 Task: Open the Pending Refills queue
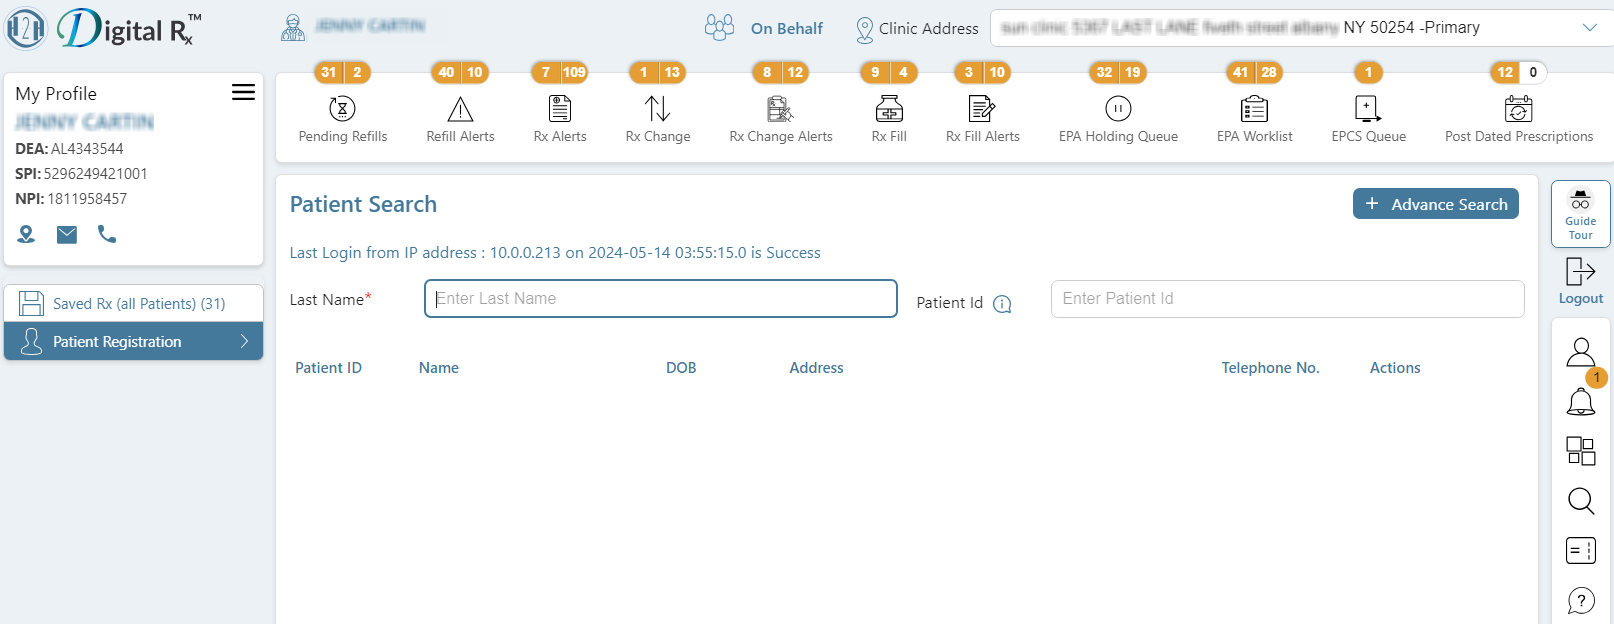(342, 110)
